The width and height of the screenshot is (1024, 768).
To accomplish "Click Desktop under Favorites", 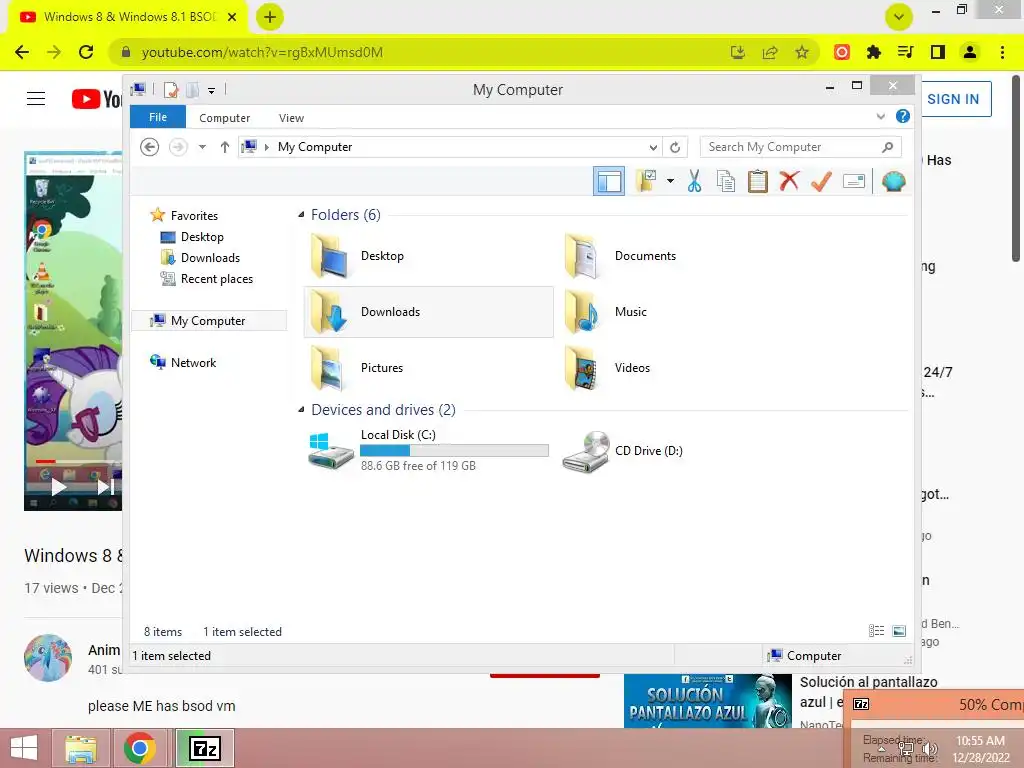I will (202, 236).
